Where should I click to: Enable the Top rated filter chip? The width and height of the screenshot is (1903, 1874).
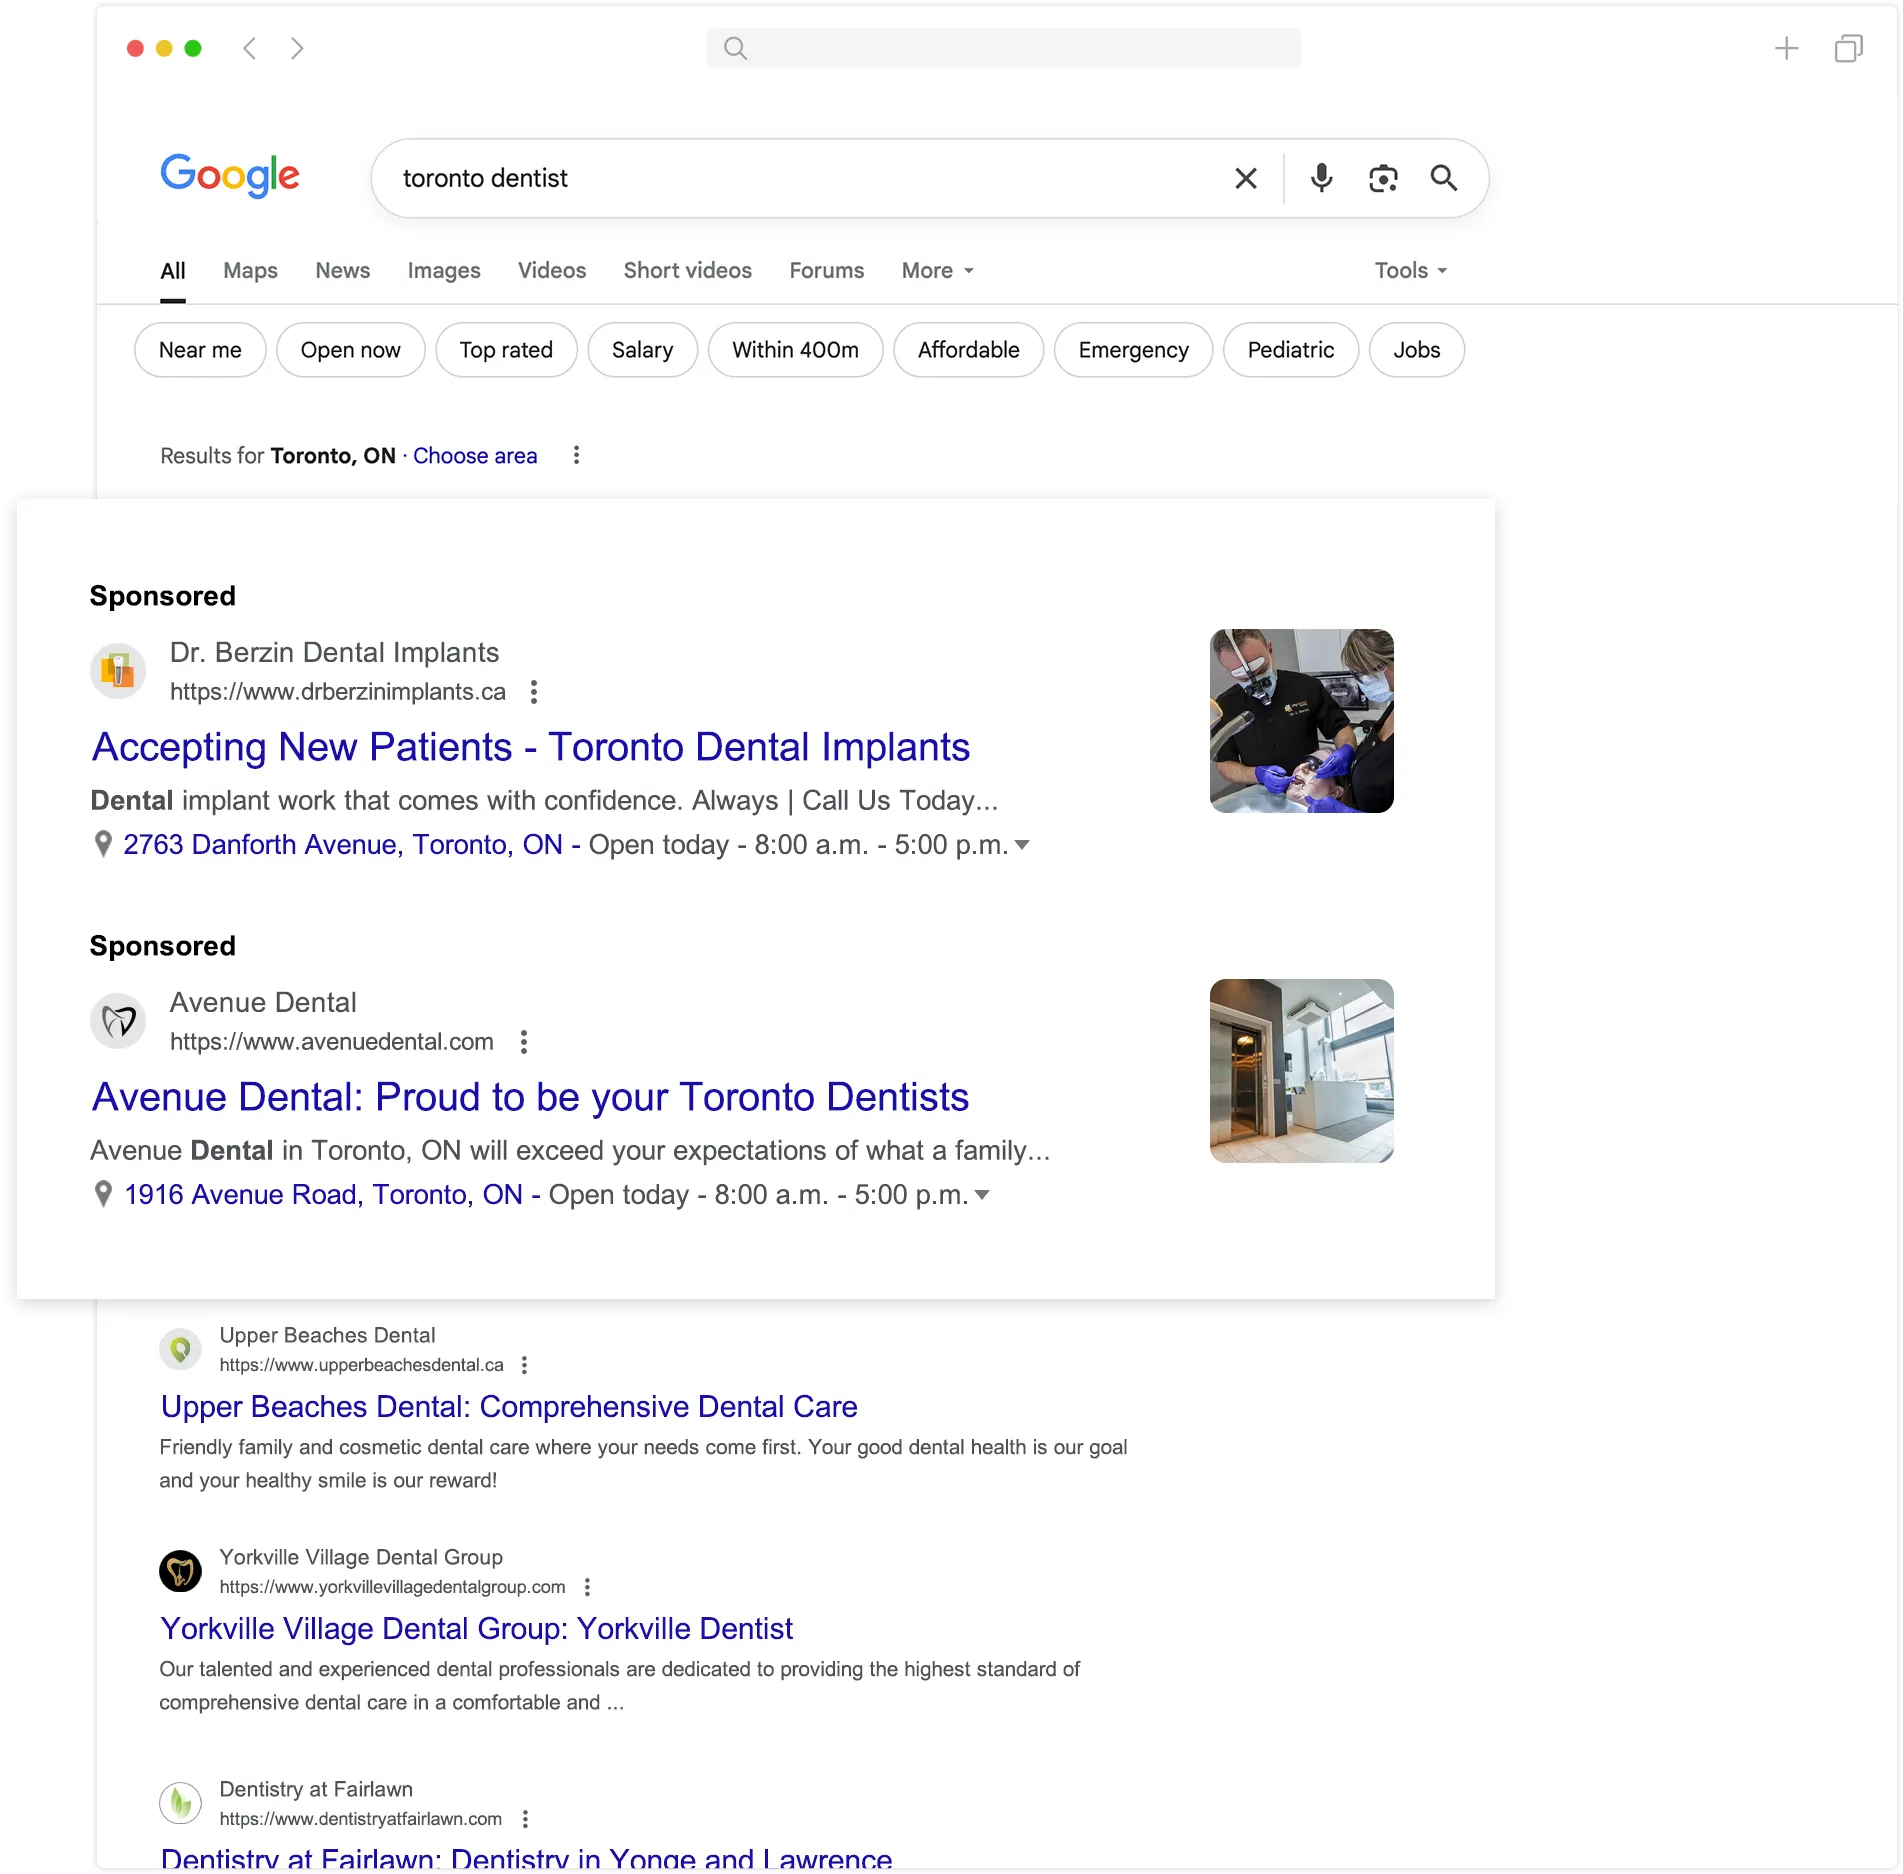point(506,350)
